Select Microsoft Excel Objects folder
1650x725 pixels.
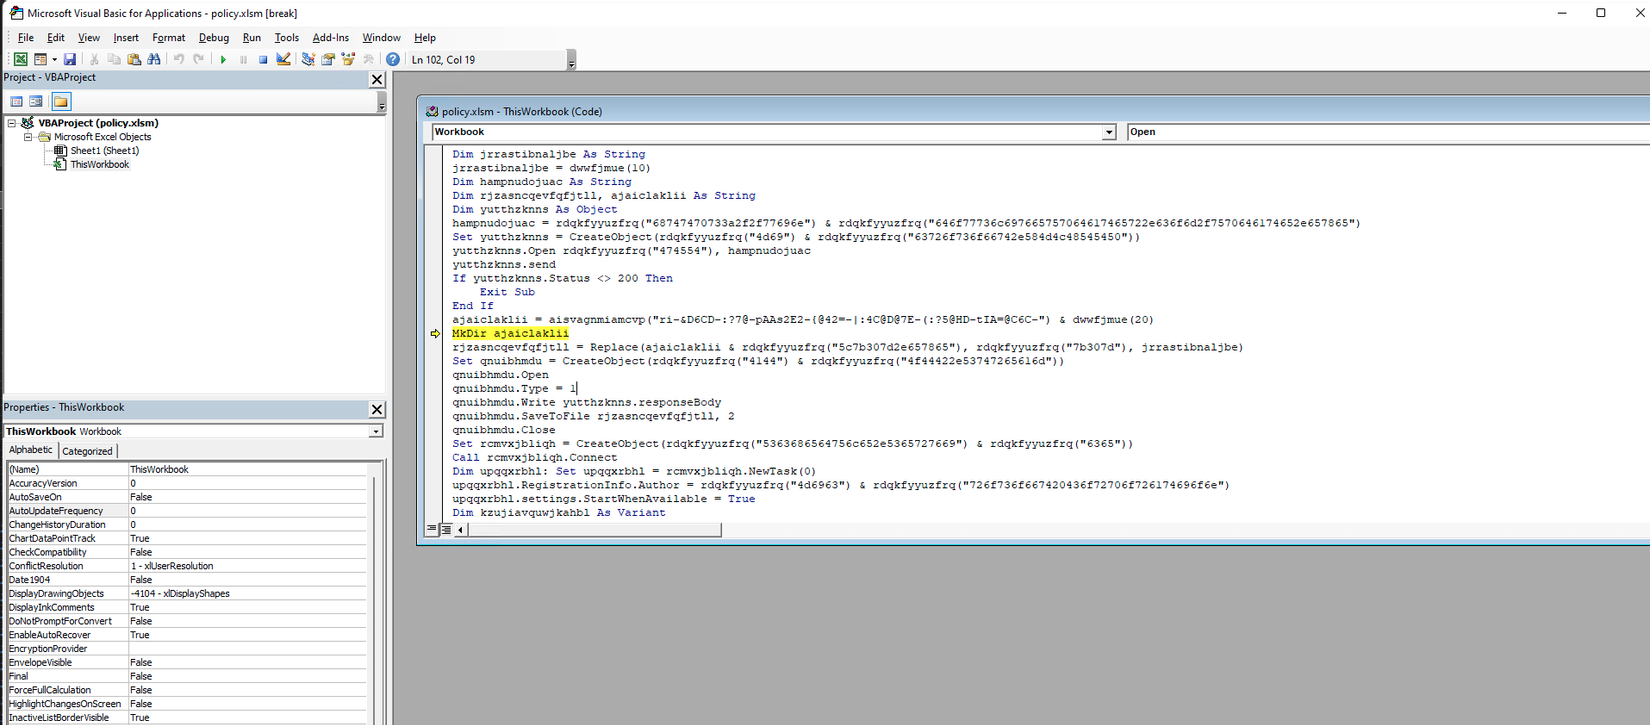pos(102,137)
